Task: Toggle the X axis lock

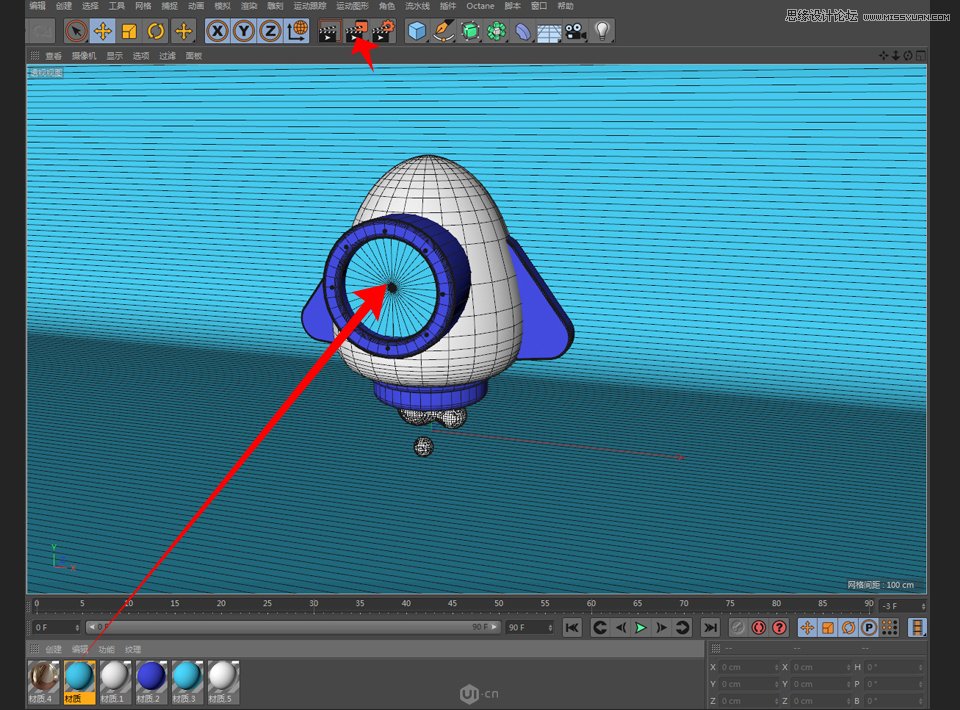Action: 217,31
